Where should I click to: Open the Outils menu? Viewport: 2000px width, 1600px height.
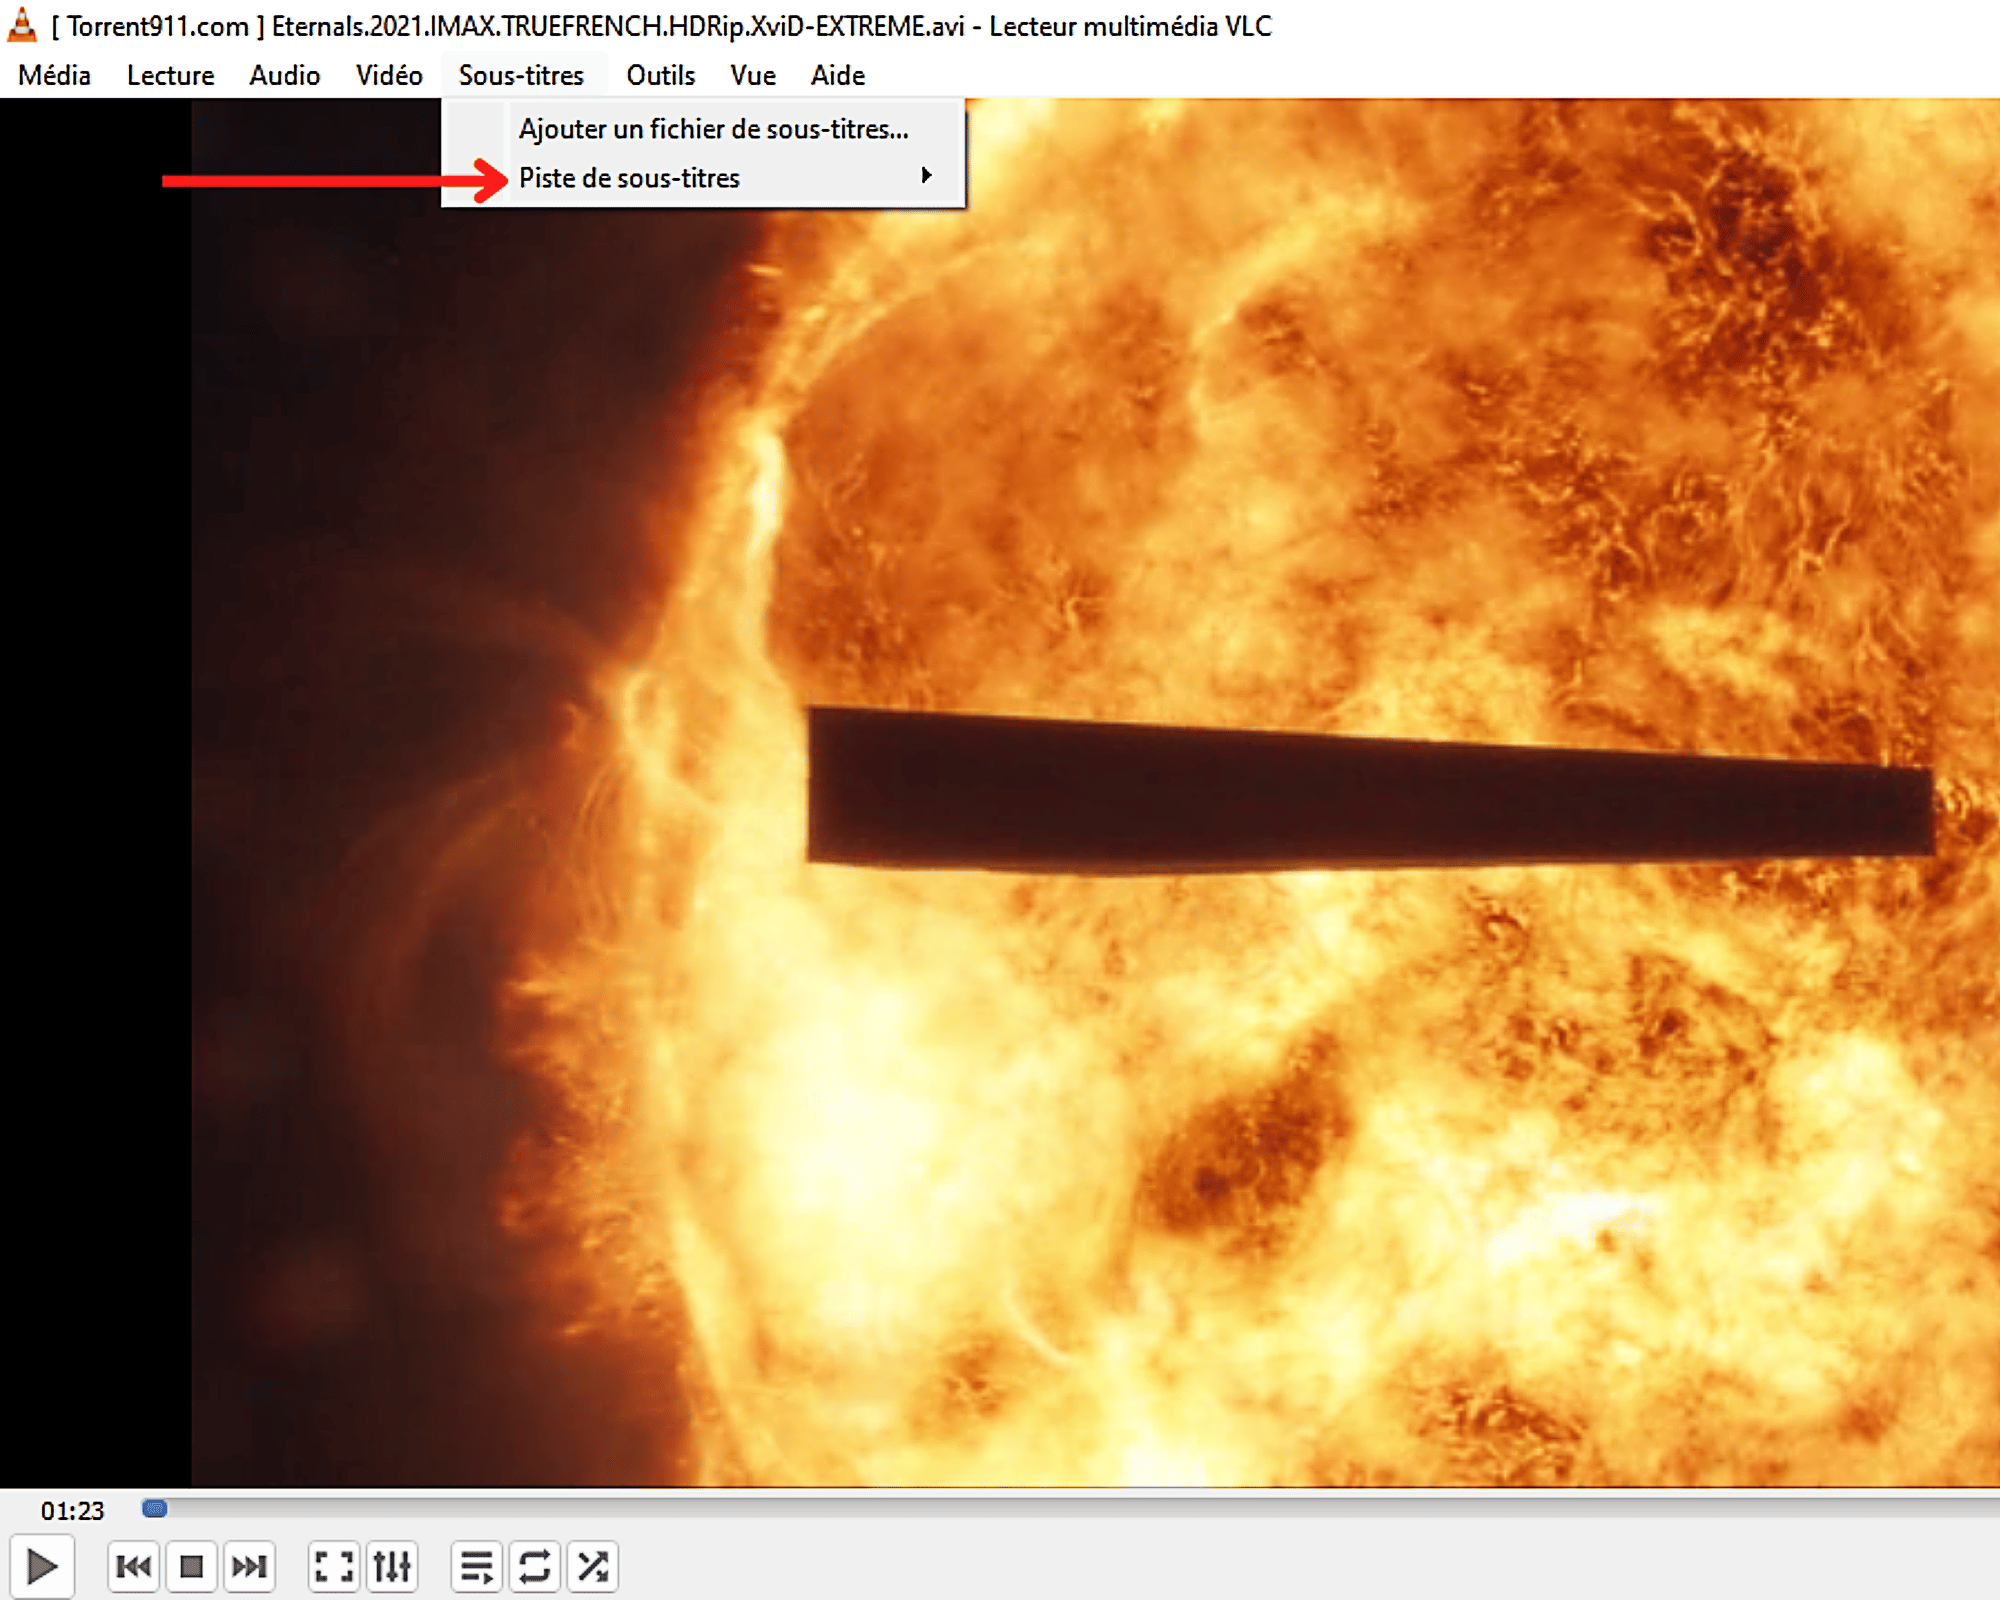[660, 75]
